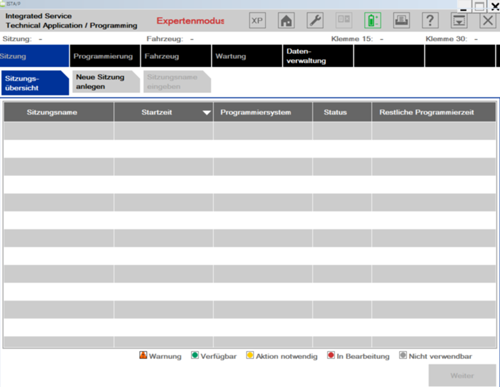Open the Wartung tab
Screen dimensions: 500x387
coord(247,56)
